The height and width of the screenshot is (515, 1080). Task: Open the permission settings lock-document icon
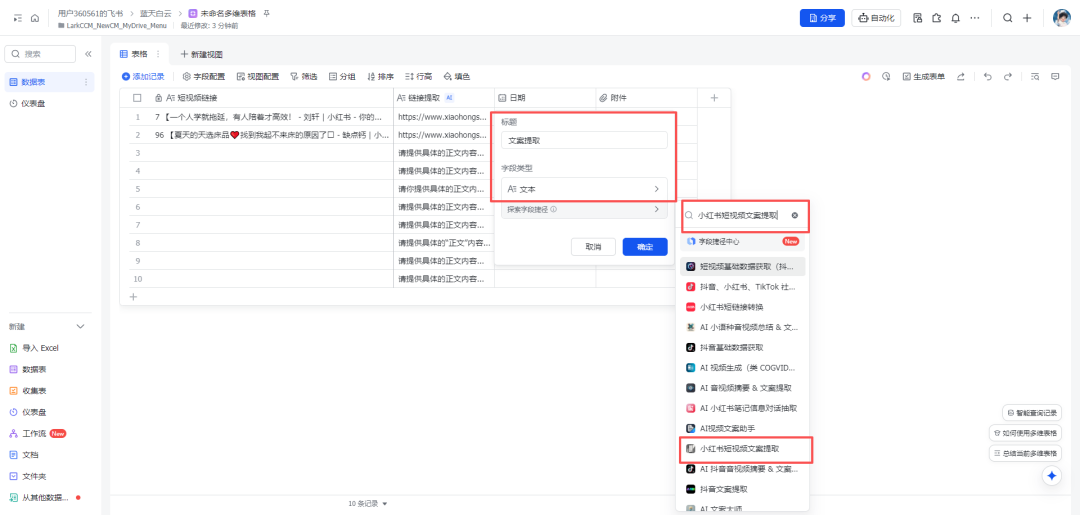[x=917, y=19]
